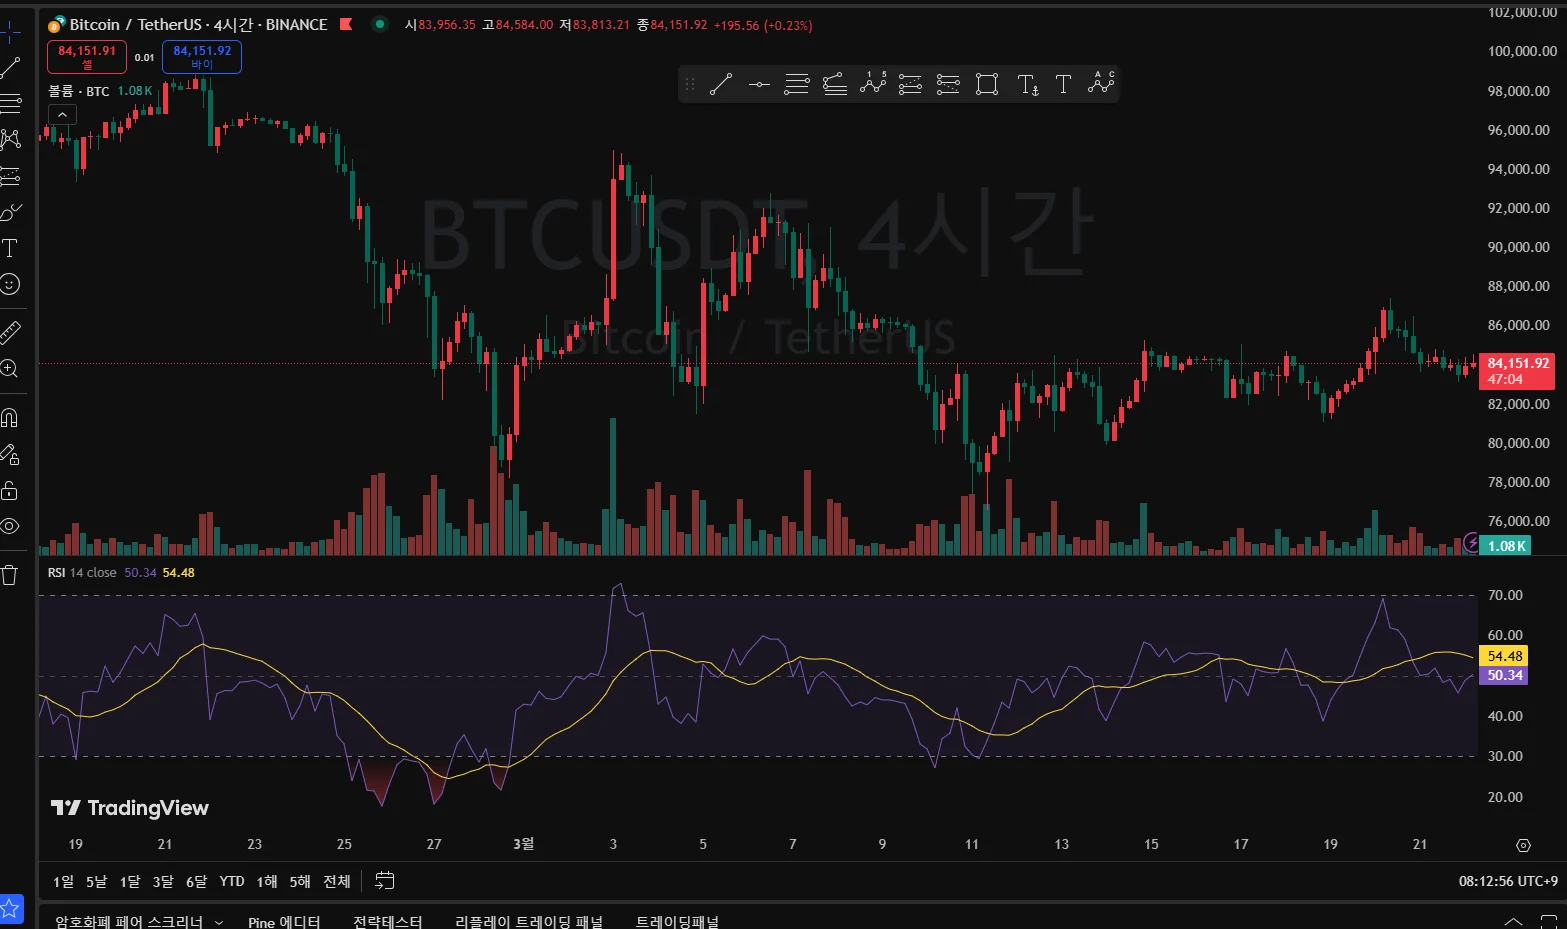Open the favorites star toolbar button
The image size is (1567, 929).
pos(10,909)
